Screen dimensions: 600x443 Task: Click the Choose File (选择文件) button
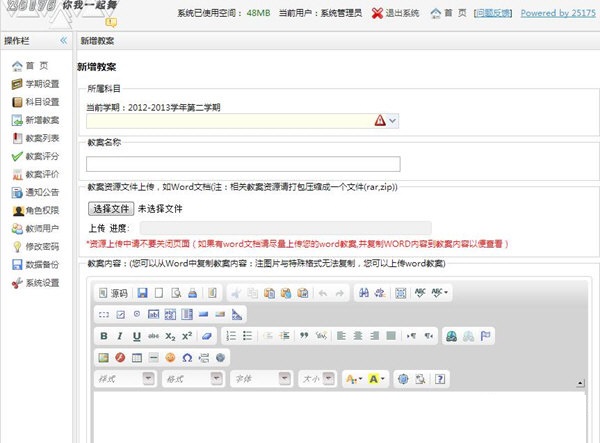(x=111, y=209)
